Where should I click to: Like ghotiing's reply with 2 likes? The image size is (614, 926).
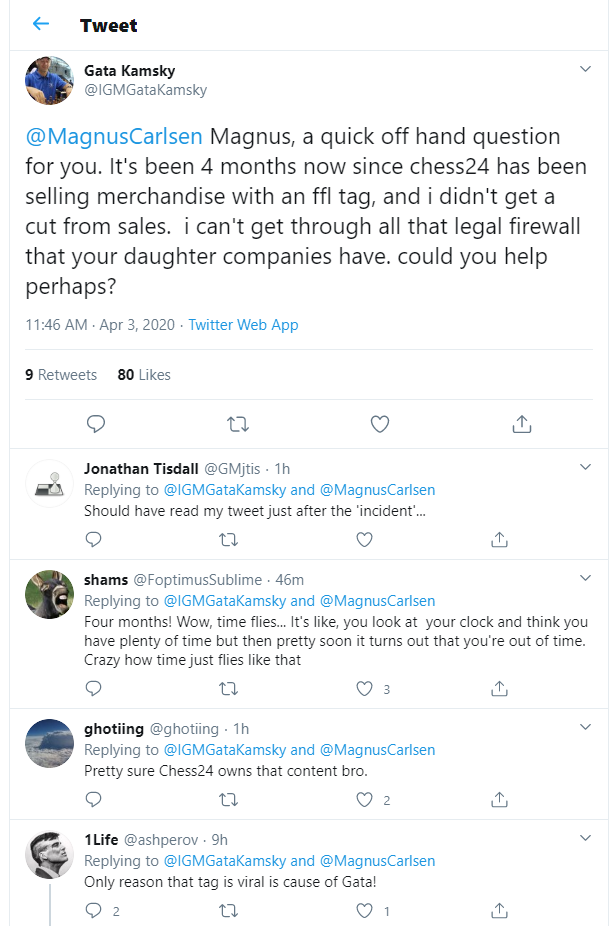pos(365,799)
